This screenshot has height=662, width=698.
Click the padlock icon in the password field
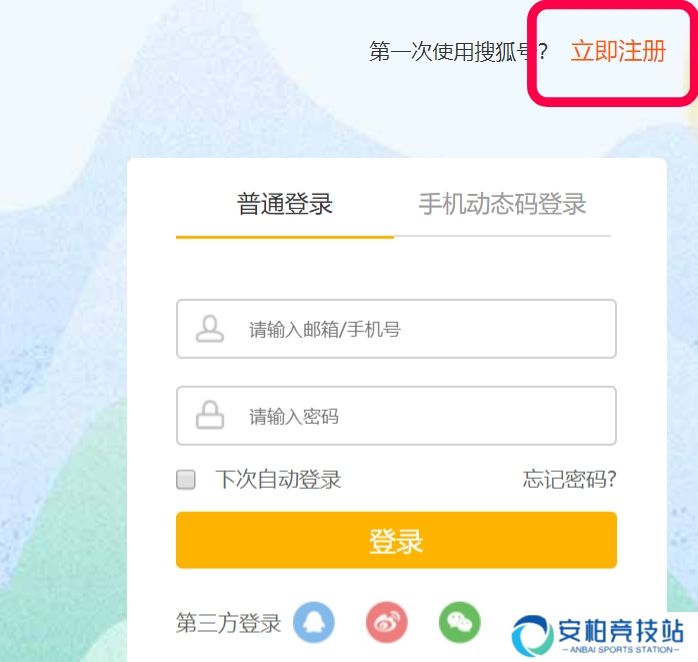pos(210,415)
